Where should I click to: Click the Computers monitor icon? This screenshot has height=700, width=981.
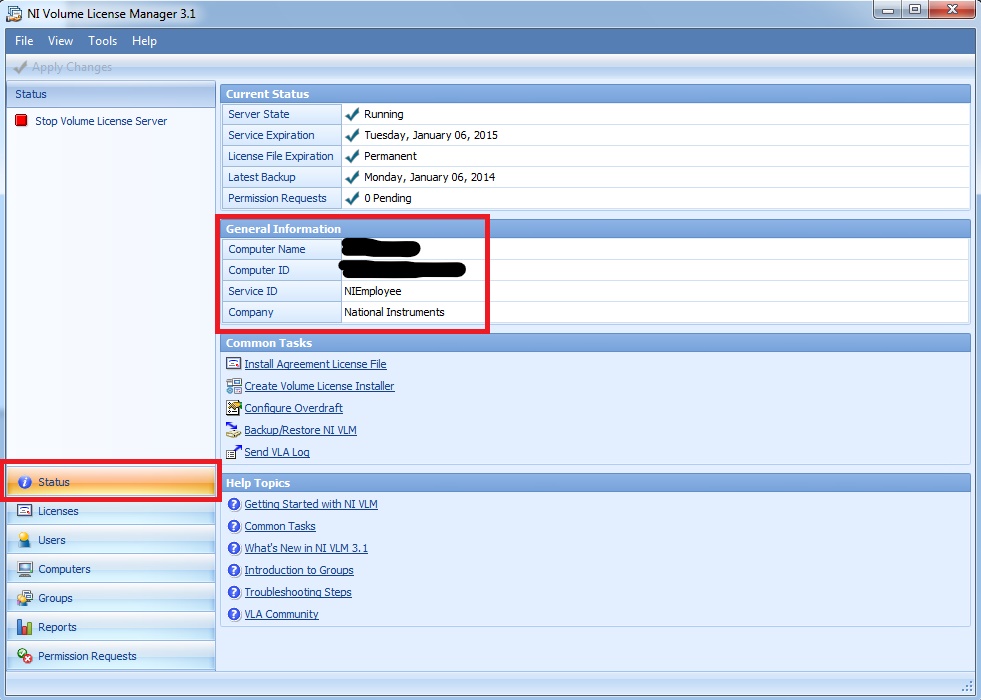pyautogui.click(x=24, y=569)
